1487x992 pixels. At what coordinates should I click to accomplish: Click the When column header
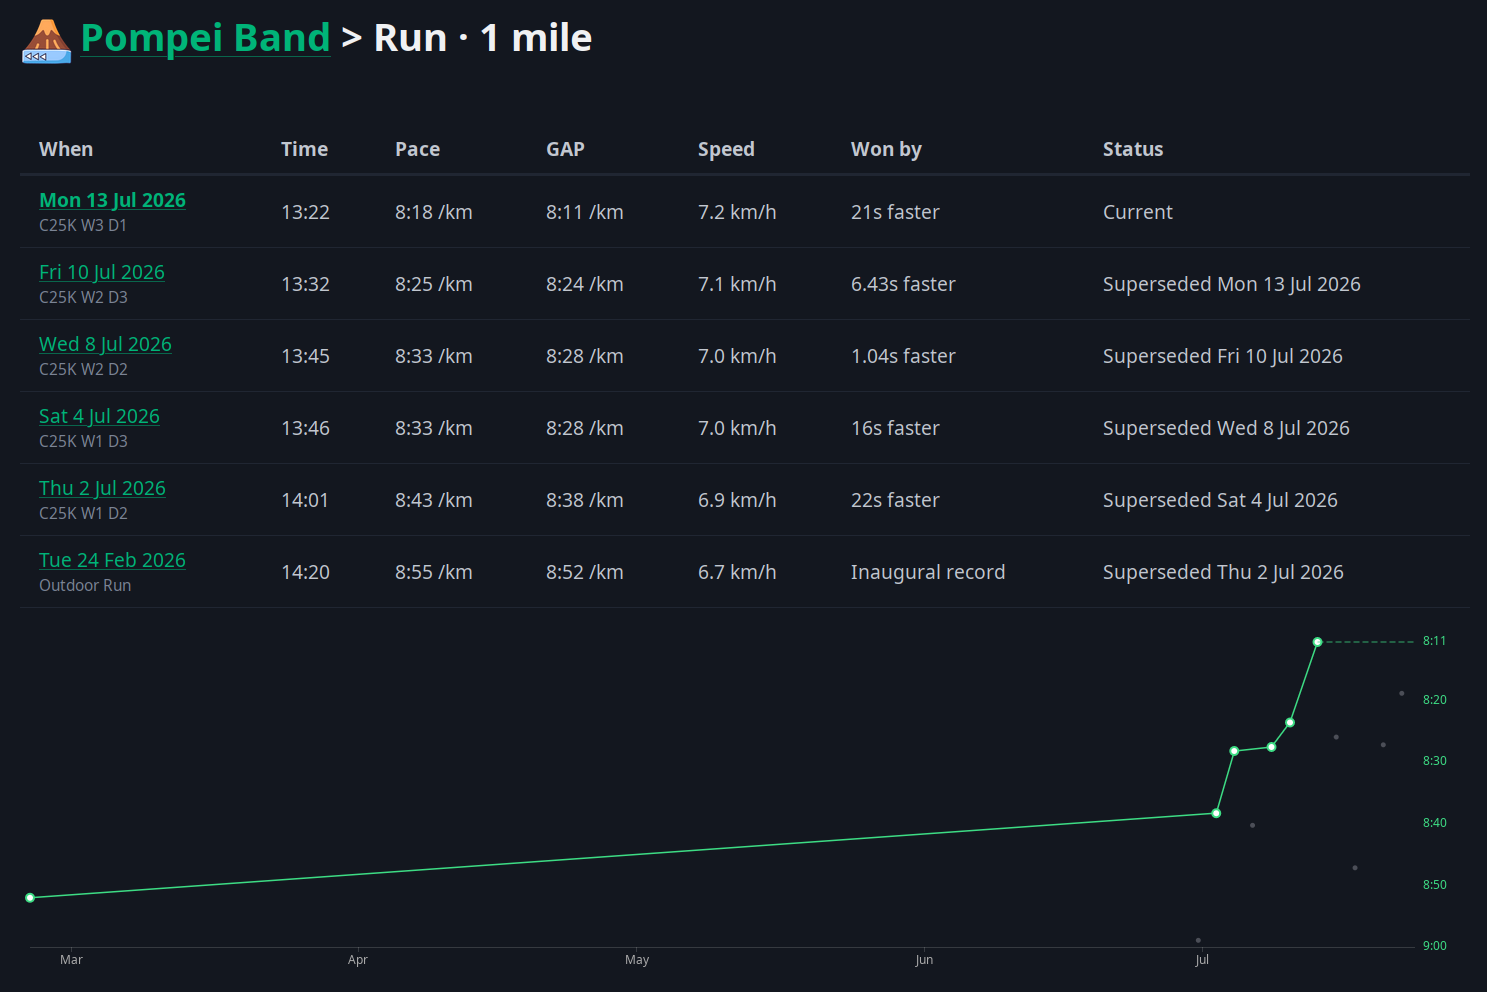tap(66, 149)
